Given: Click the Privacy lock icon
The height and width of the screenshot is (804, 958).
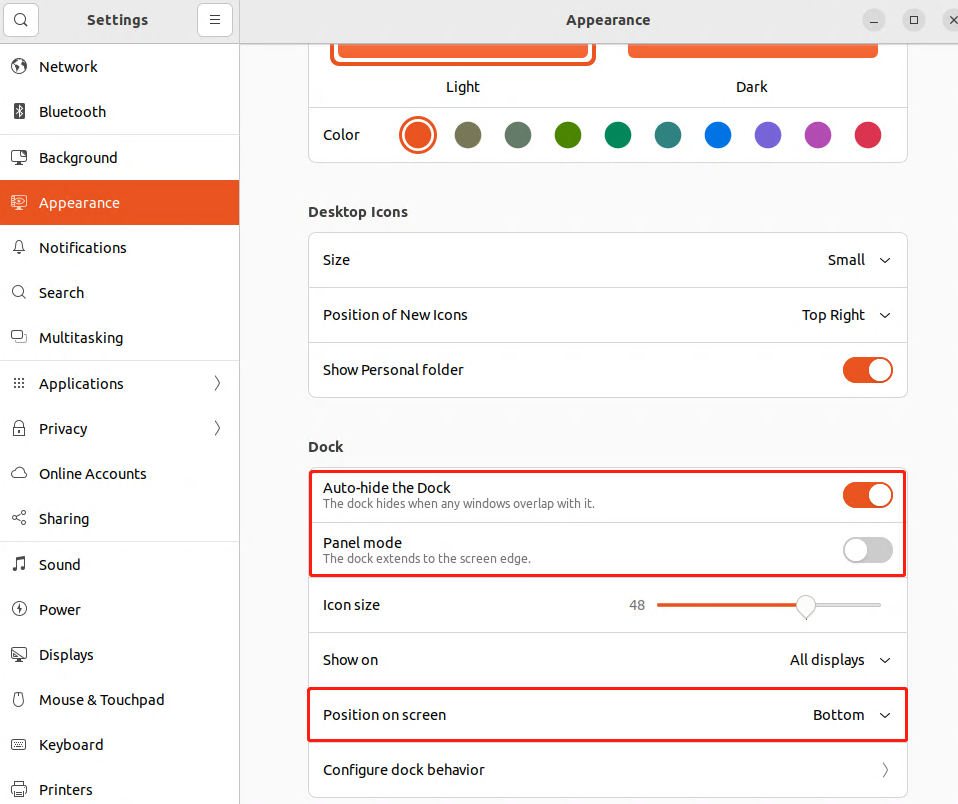Looking at the screenshot, I should (x=19, y=428).
